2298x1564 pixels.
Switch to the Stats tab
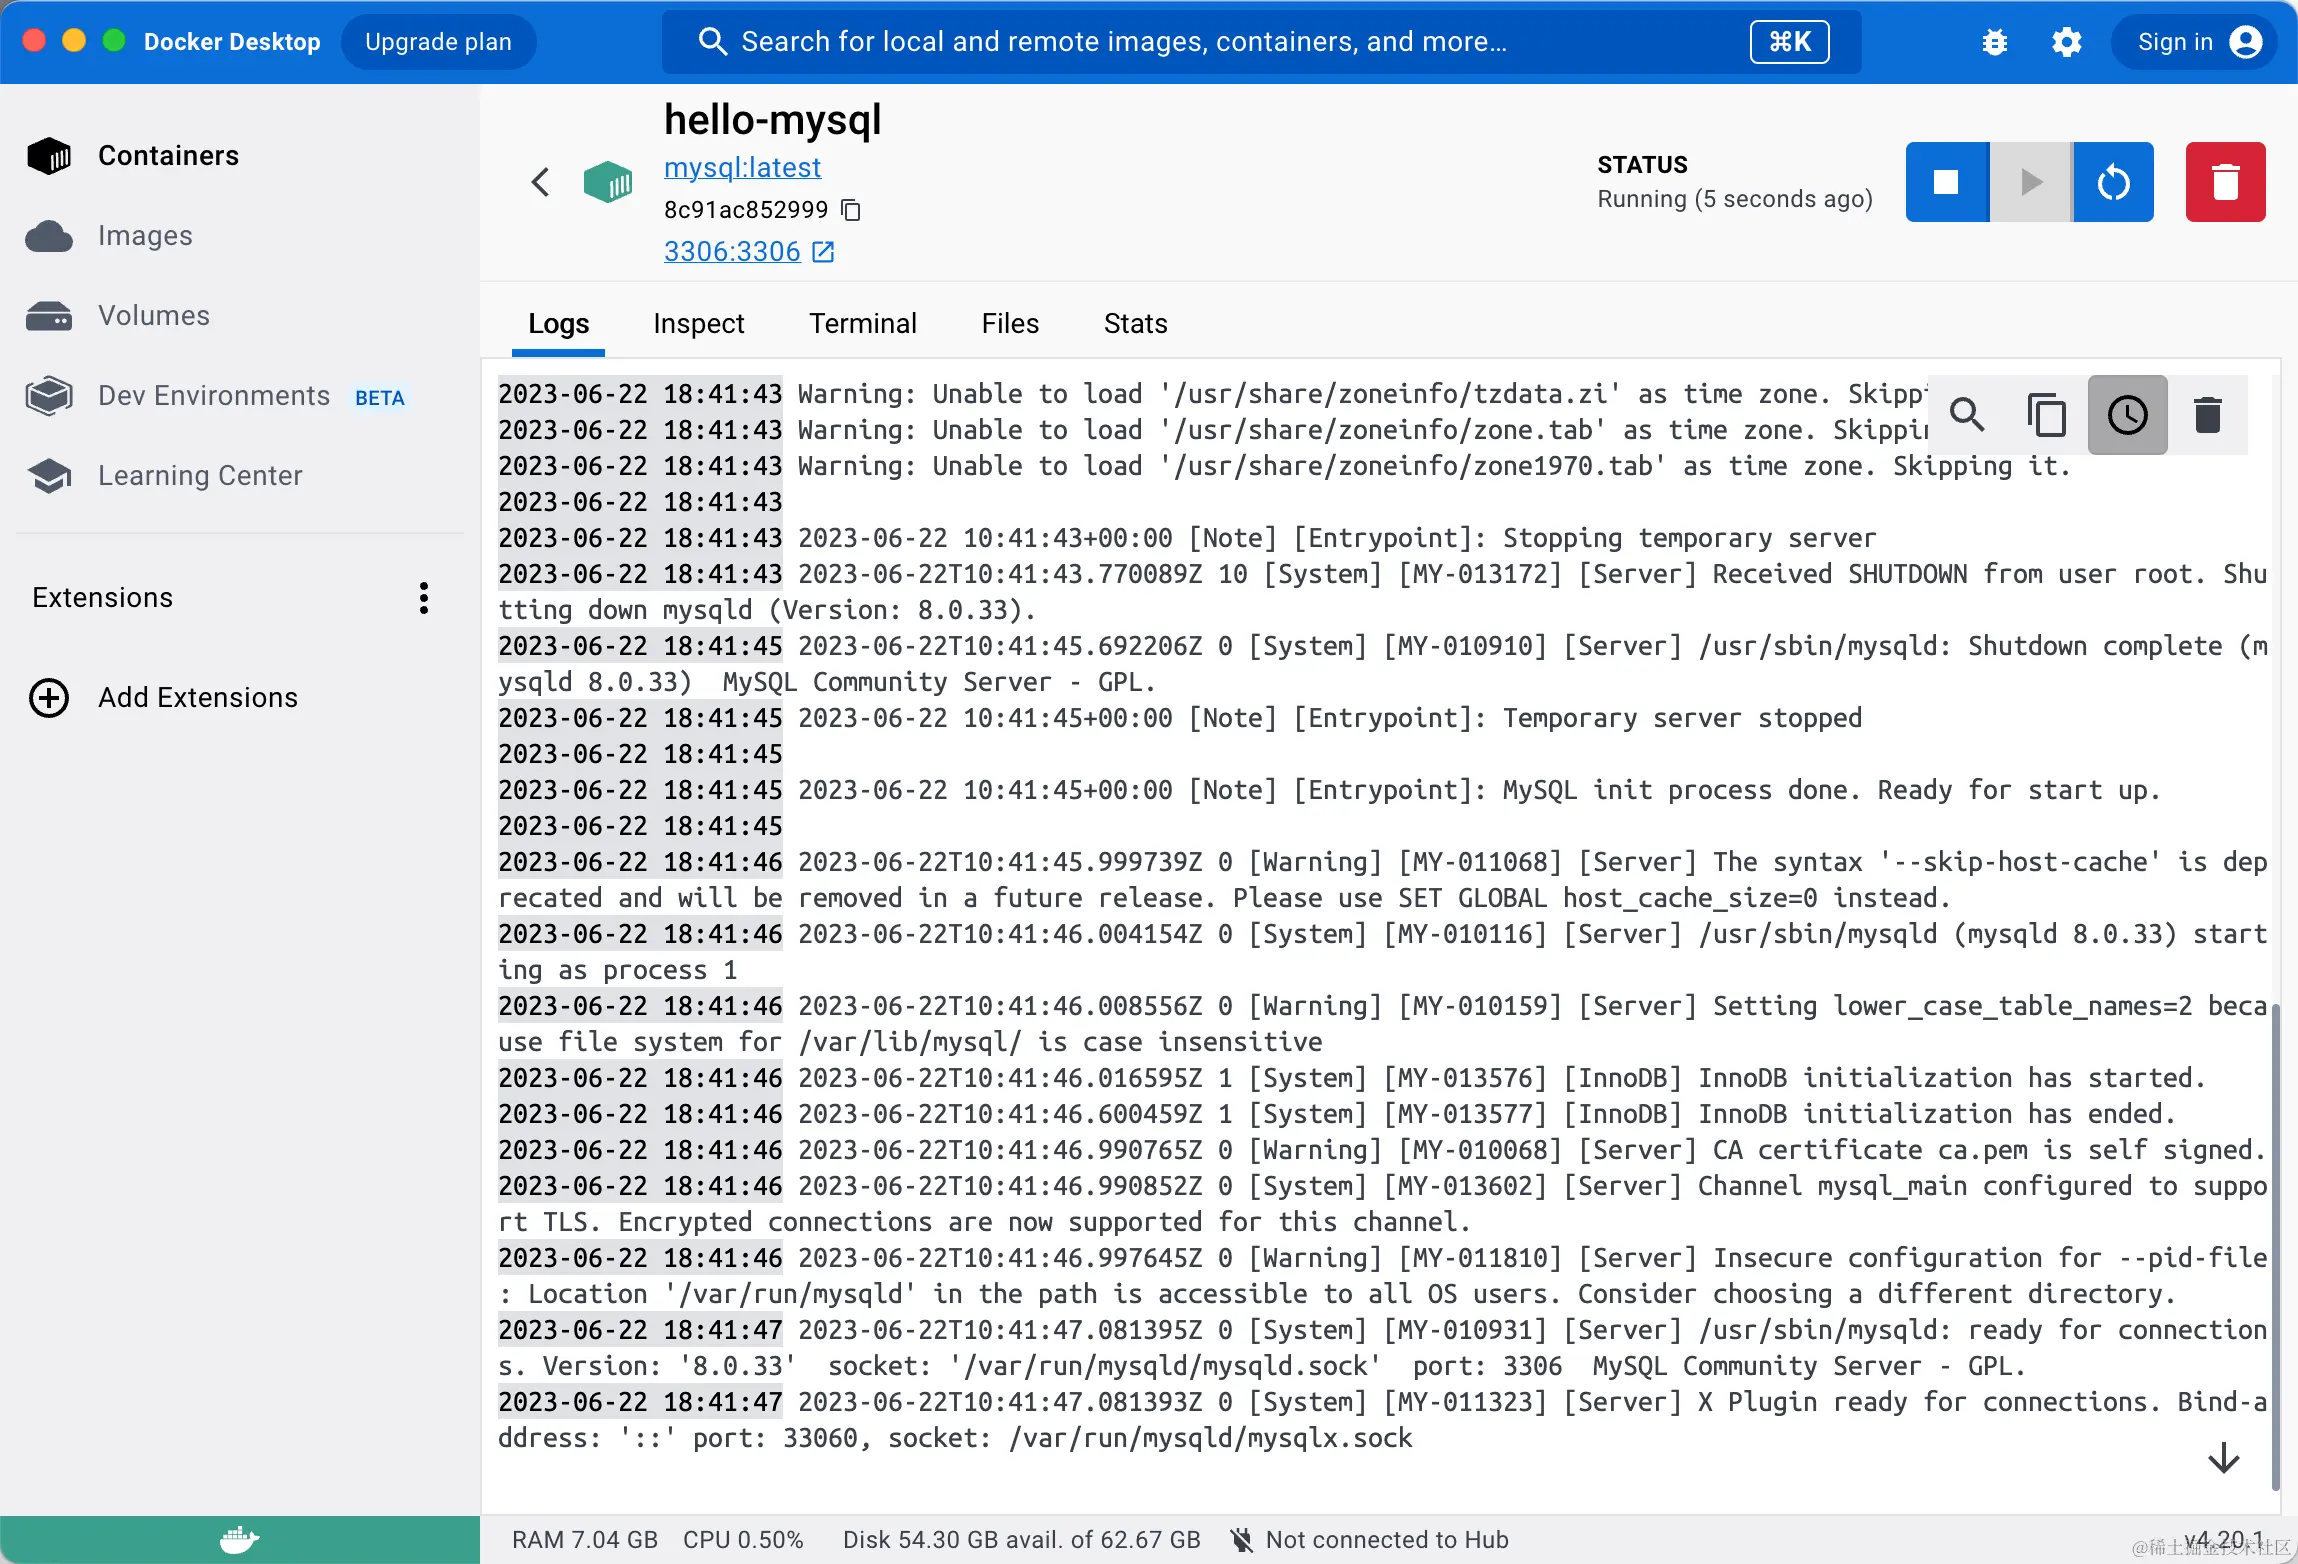pos(1135,324)
